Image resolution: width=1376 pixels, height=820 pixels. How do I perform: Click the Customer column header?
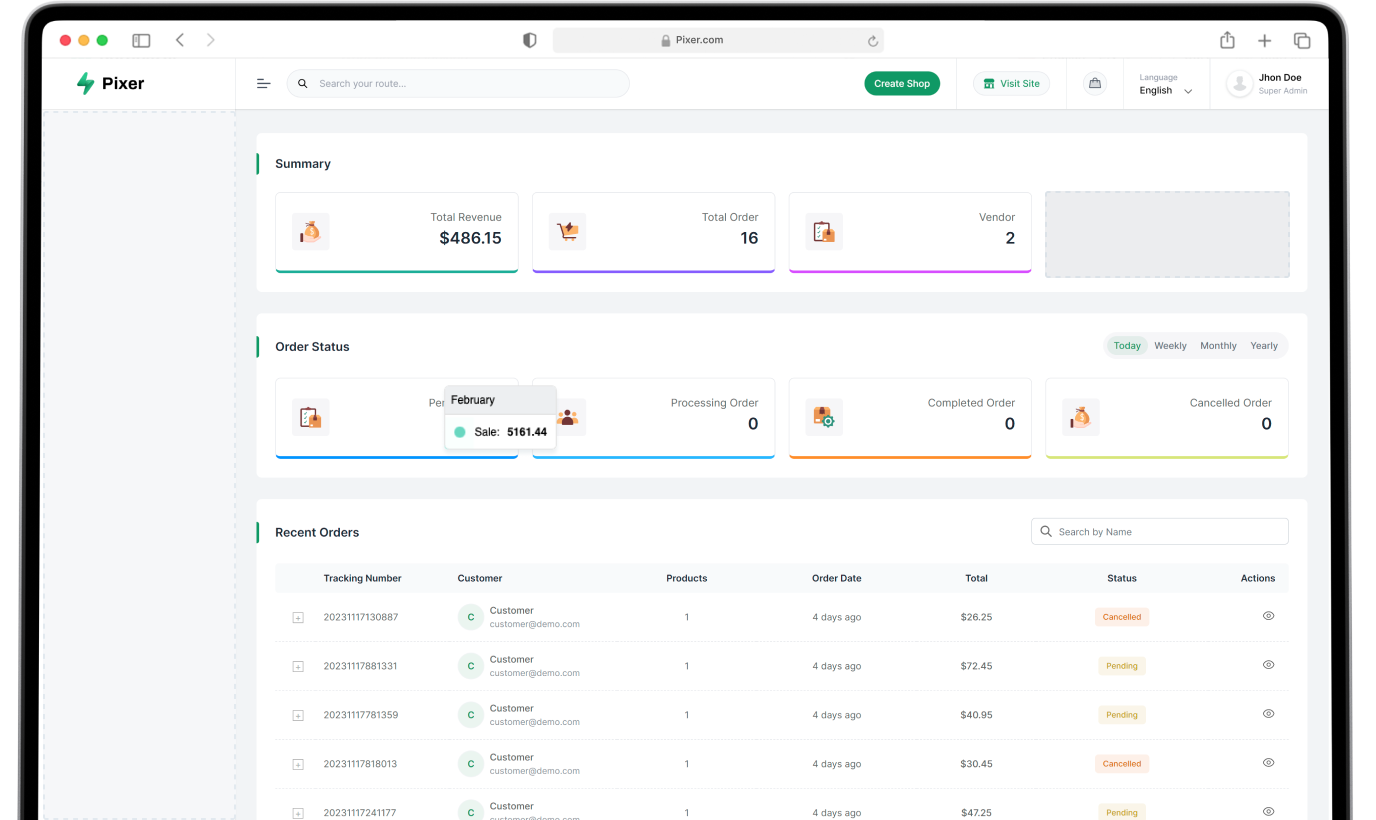(x=480, y=578)
